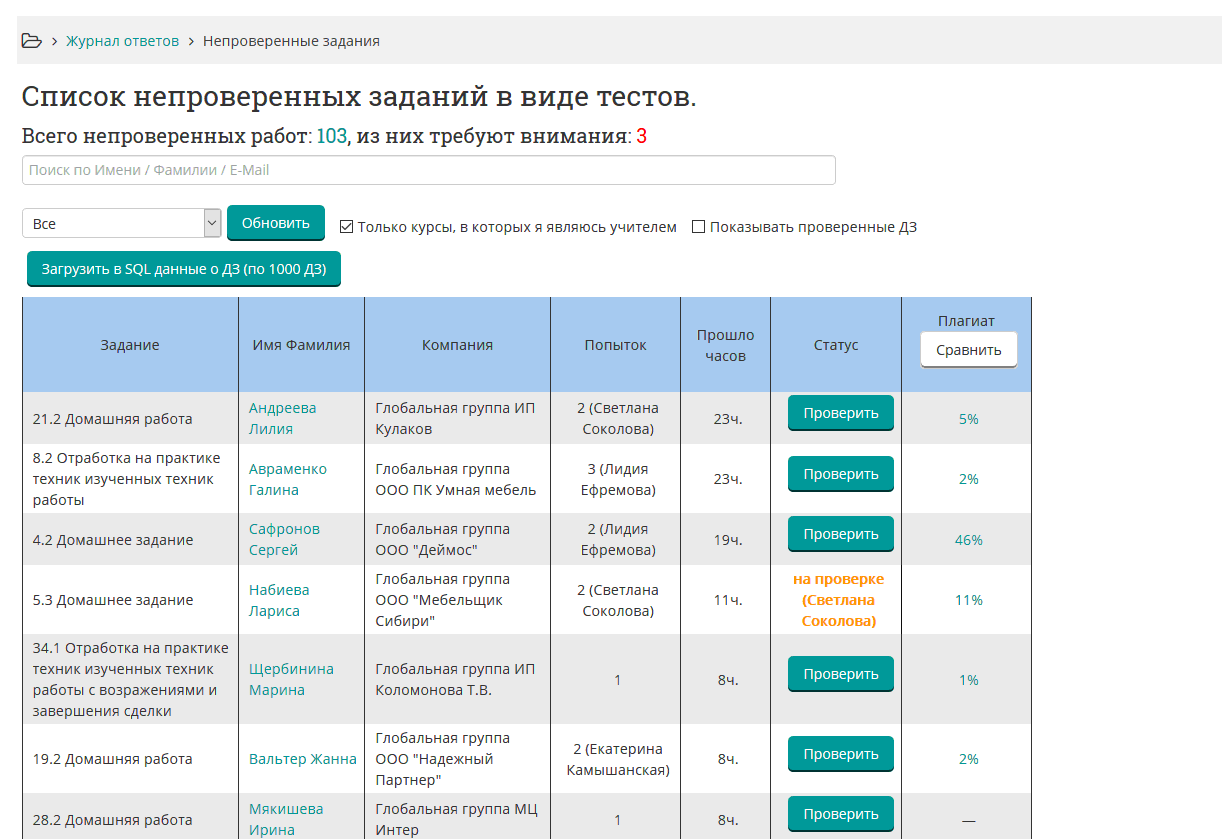
Task: Click Проверить for Андреева Лилия row
Action: [x=840, y=414]
